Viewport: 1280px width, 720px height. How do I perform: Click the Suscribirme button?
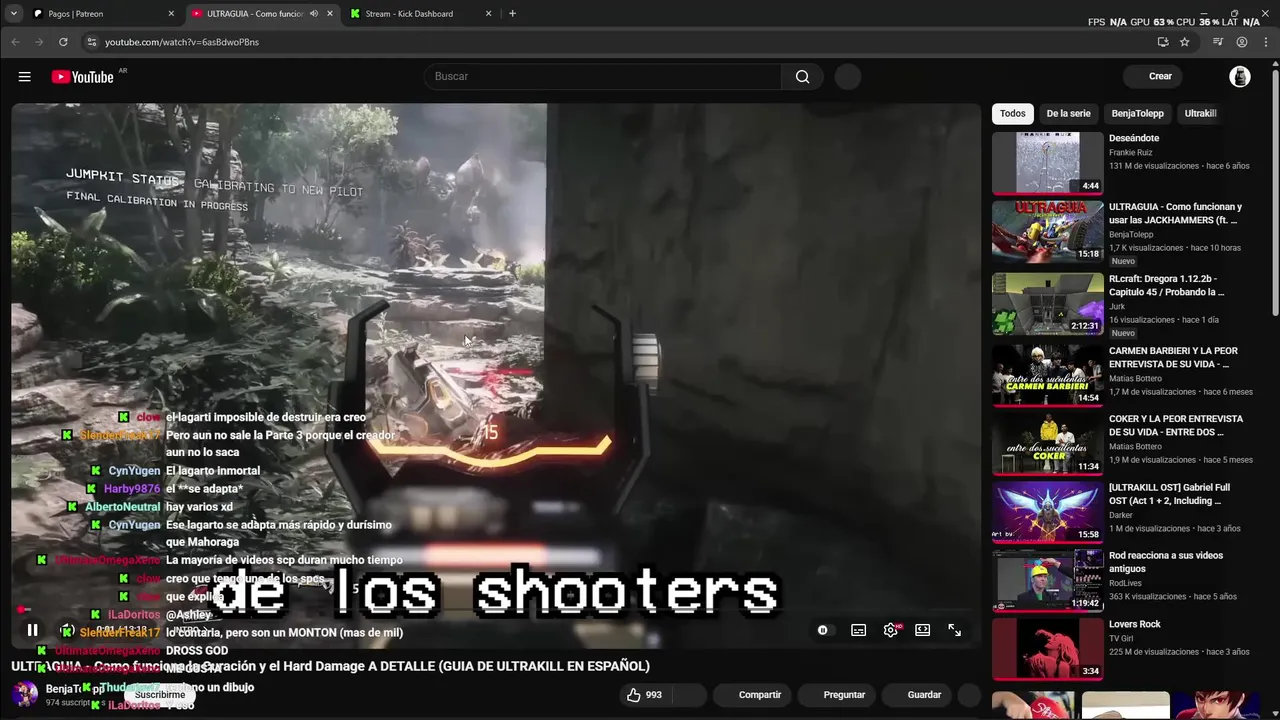pyautogui.click(x=160, y=695)
